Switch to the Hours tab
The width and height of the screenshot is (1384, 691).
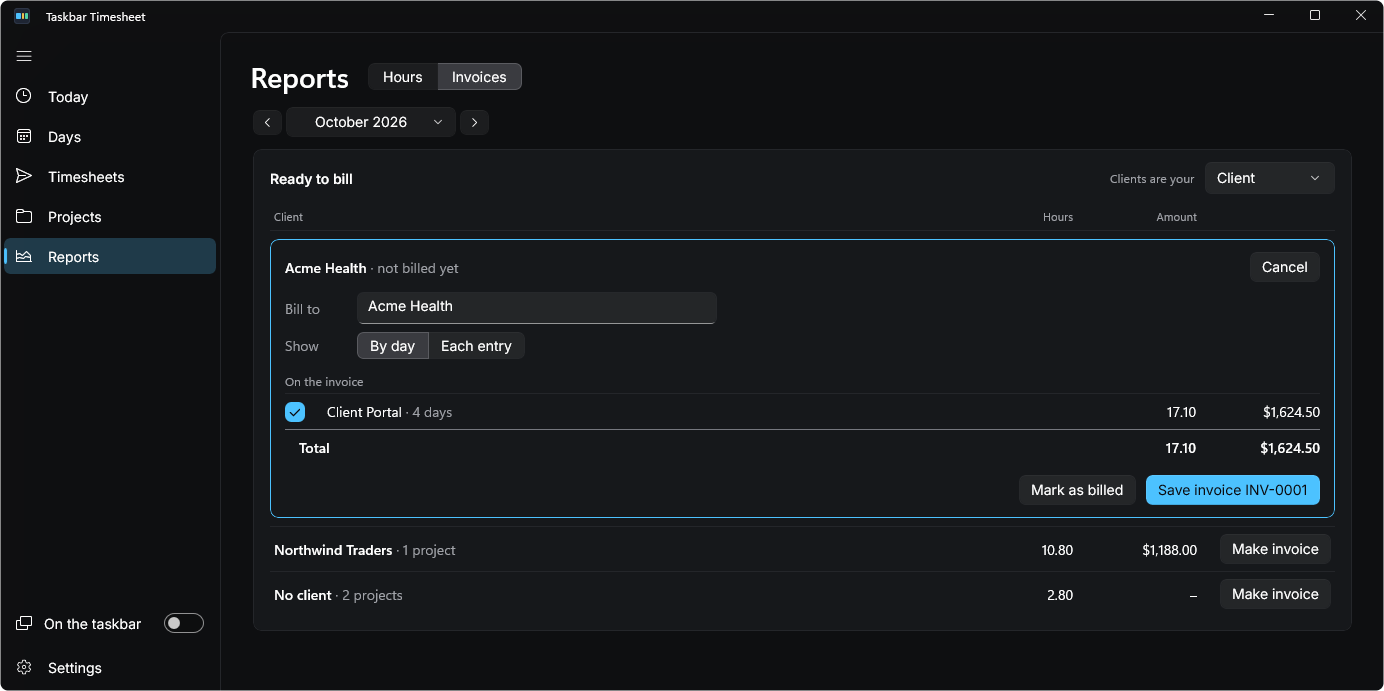pyautogui.click(x=403, y=77)
